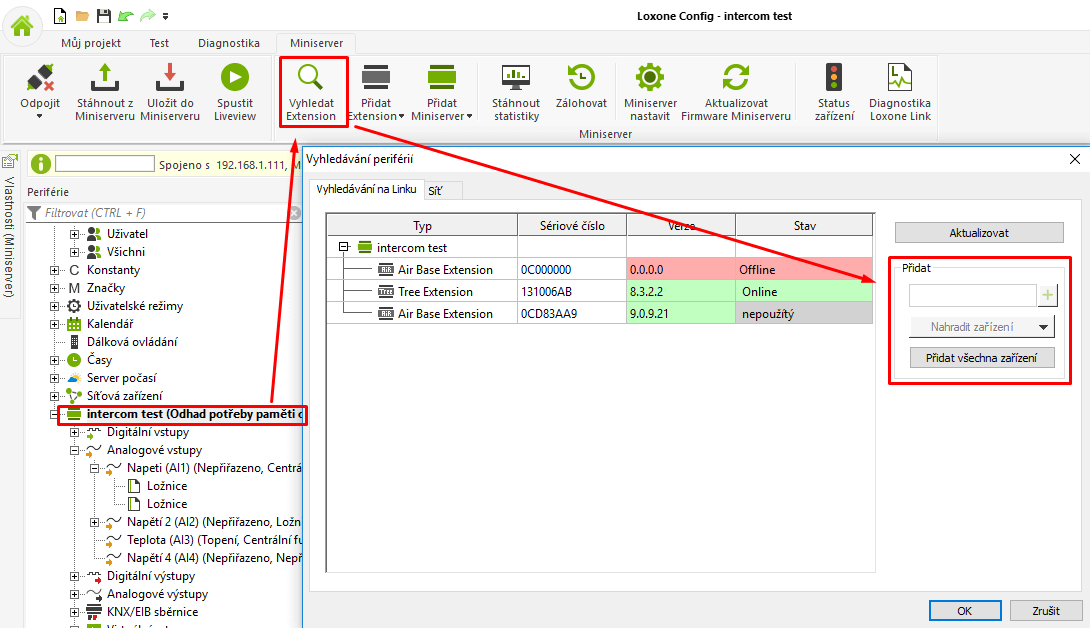Click the Filtrovat search field
The image size is (1090, 628).
[x=160, y=213]
